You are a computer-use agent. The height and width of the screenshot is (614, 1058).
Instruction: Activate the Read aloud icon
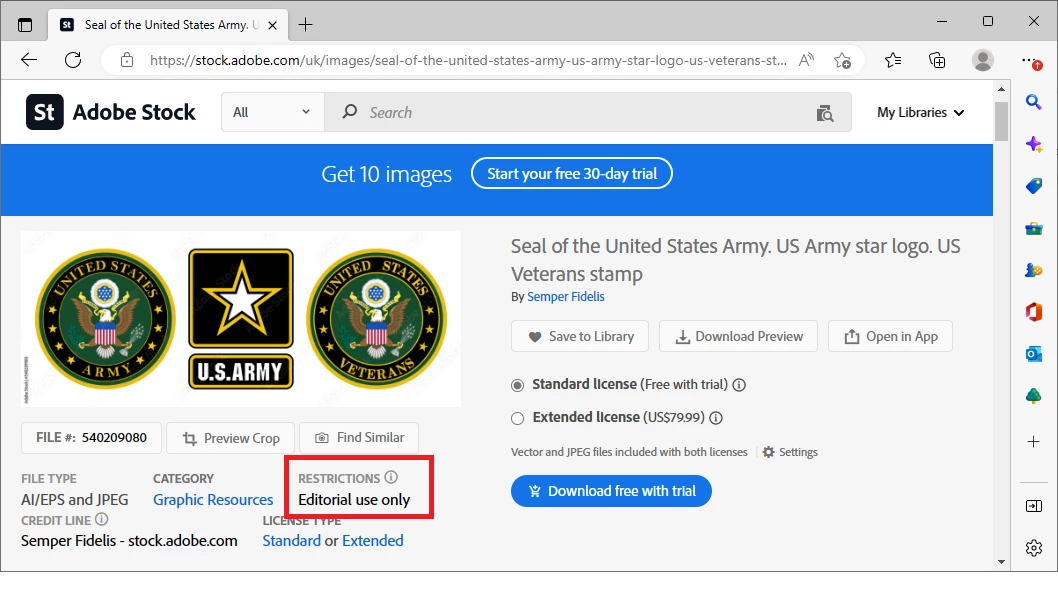coord(806,60)
